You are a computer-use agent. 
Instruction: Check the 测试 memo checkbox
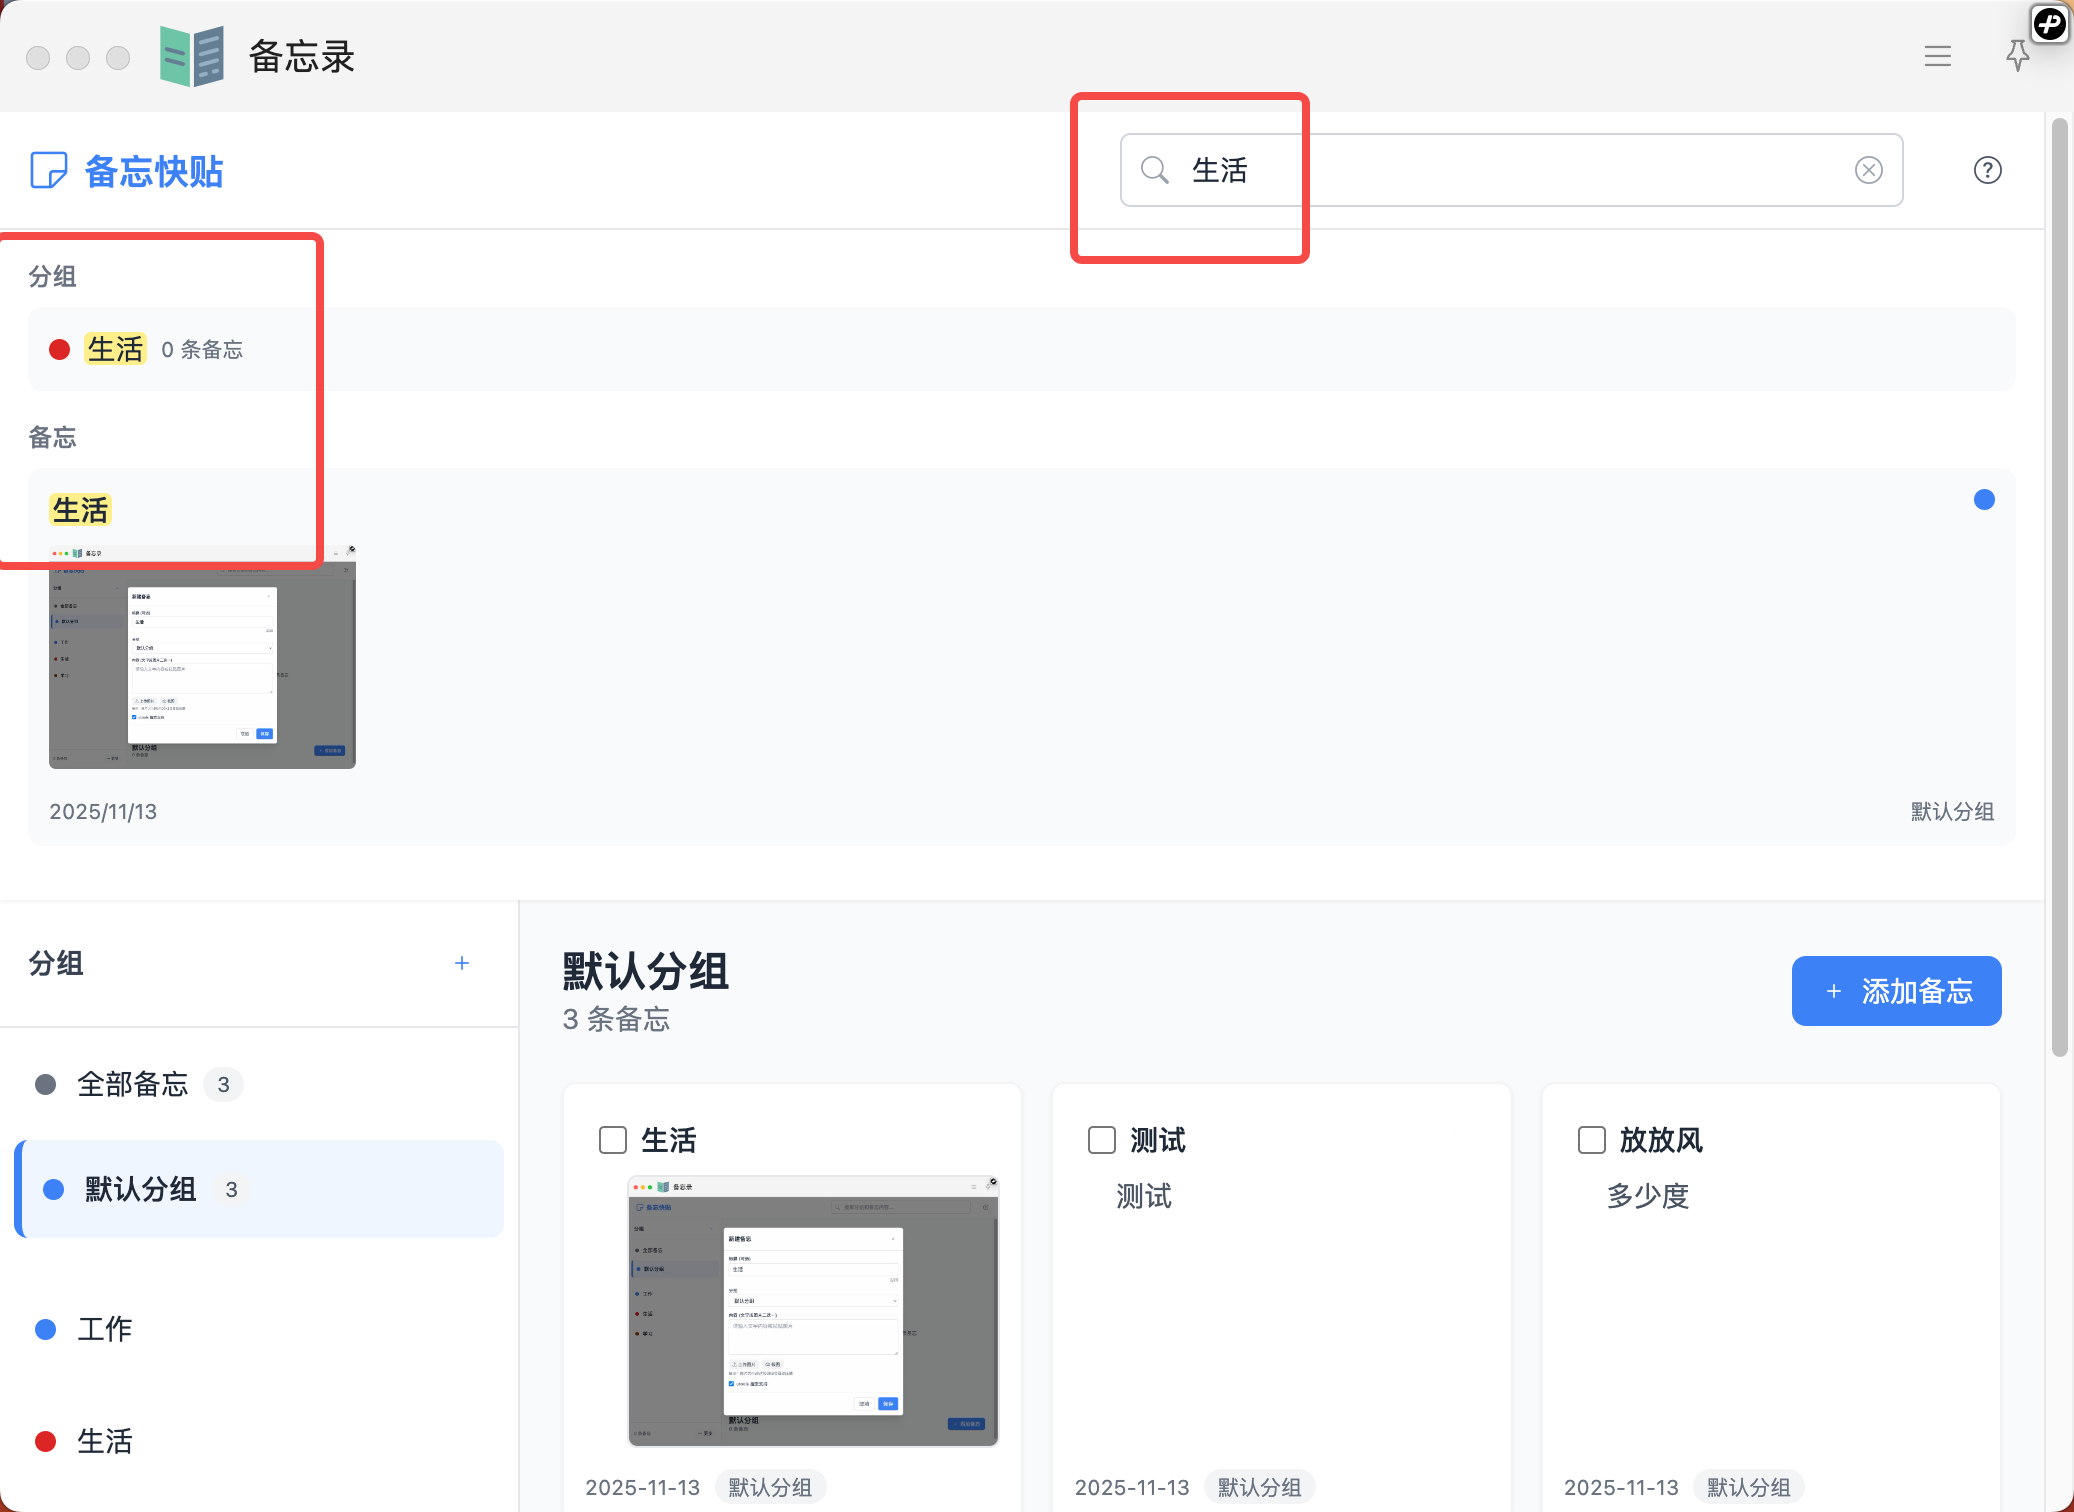1101,1140
